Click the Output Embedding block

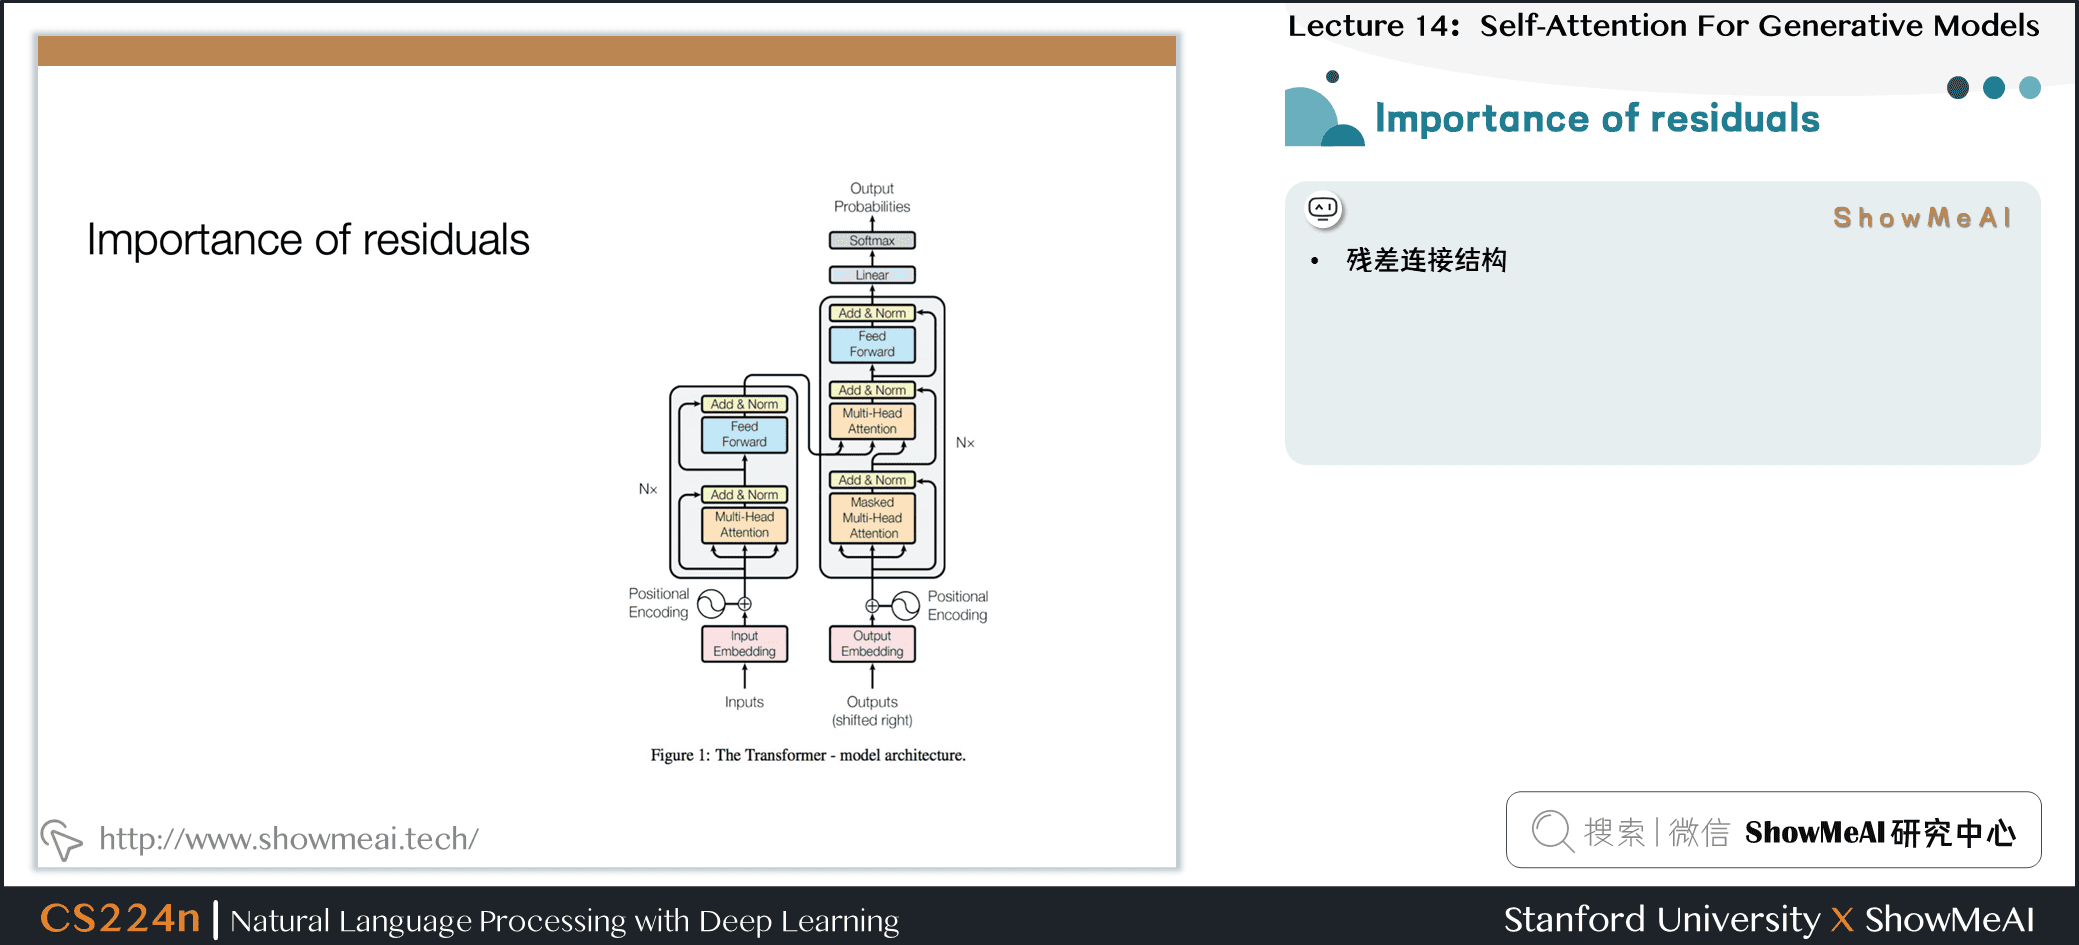click(x=872, y=644)
